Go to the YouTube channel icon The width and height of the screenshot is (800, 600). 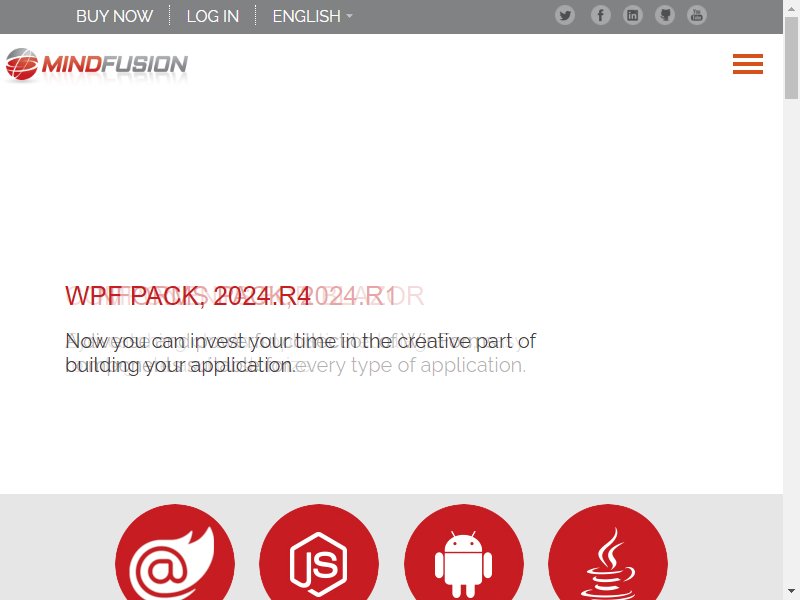point(696,16)
